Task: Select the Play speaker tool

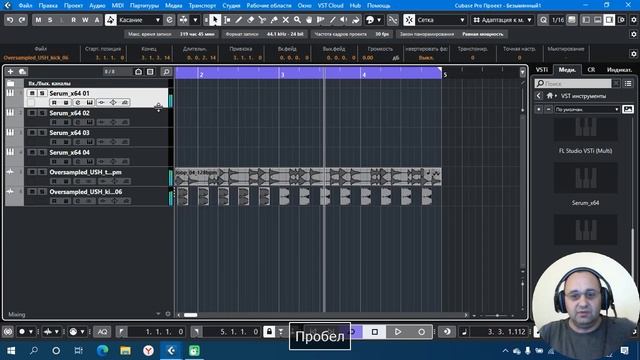Action: coord(344,20)
